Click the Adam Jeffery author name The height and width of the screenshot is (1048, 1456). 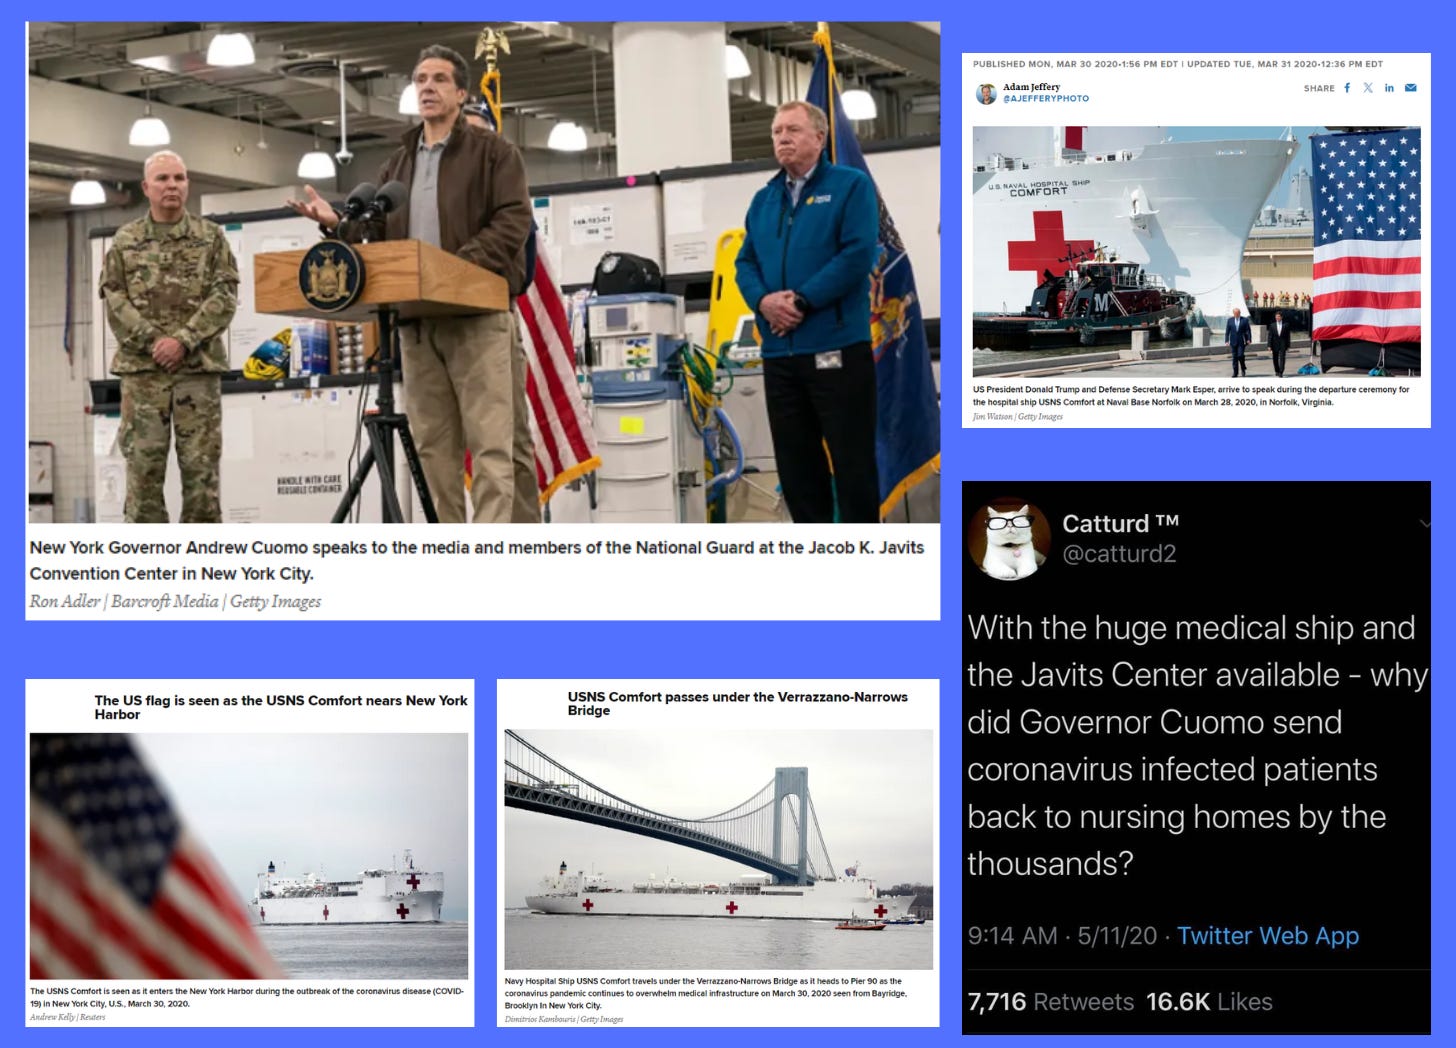1031,87
